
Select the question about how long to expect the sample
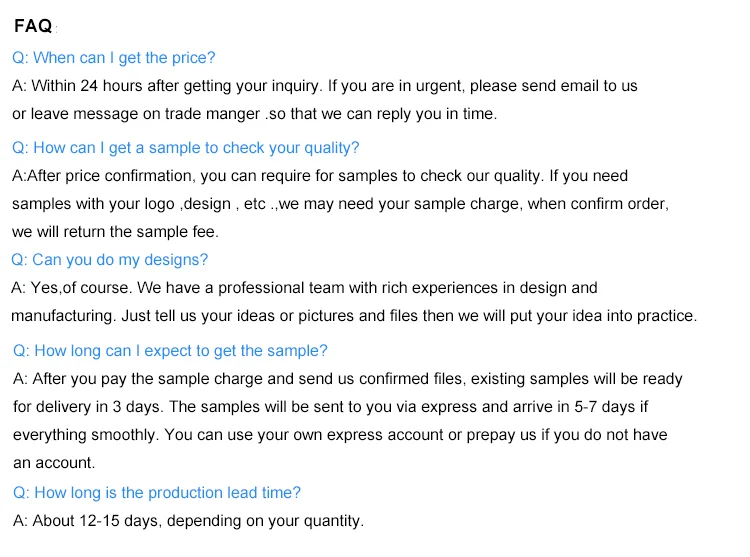coord(170,351)
